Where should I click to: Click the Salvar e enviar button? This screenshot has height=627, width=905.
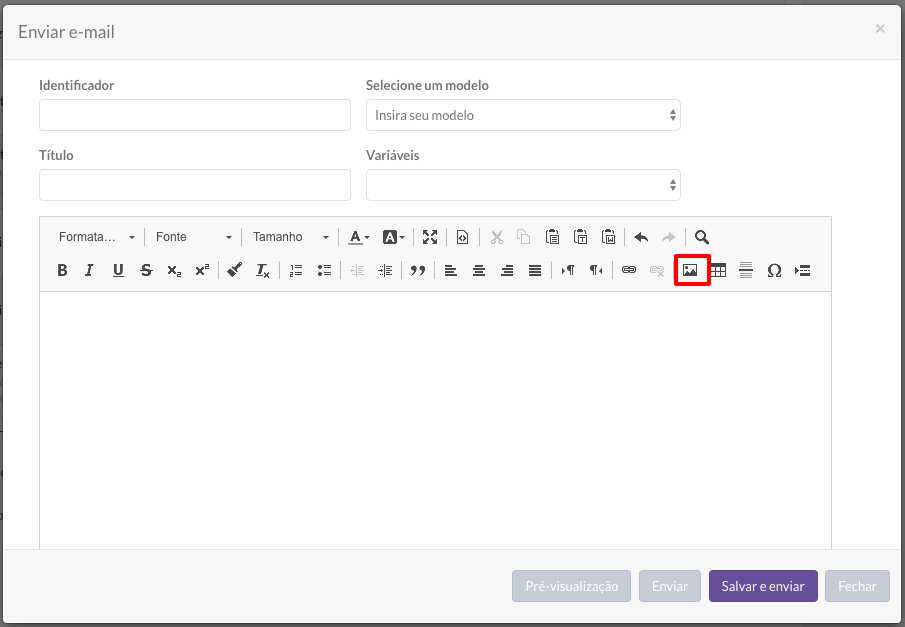(x=763, y=586)
